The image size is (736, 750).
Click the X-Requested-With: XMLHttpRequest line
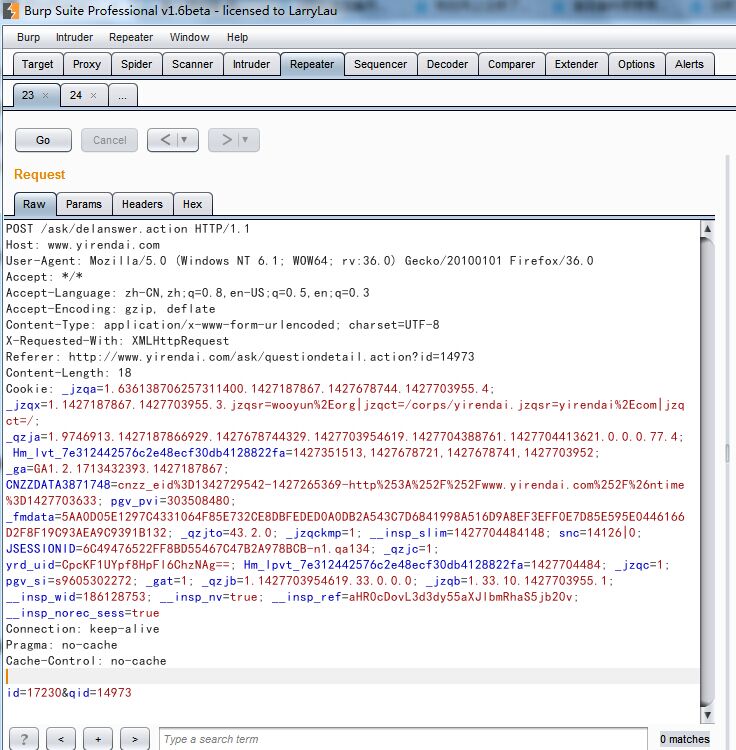pyautogui.click(x=118, y=341)
